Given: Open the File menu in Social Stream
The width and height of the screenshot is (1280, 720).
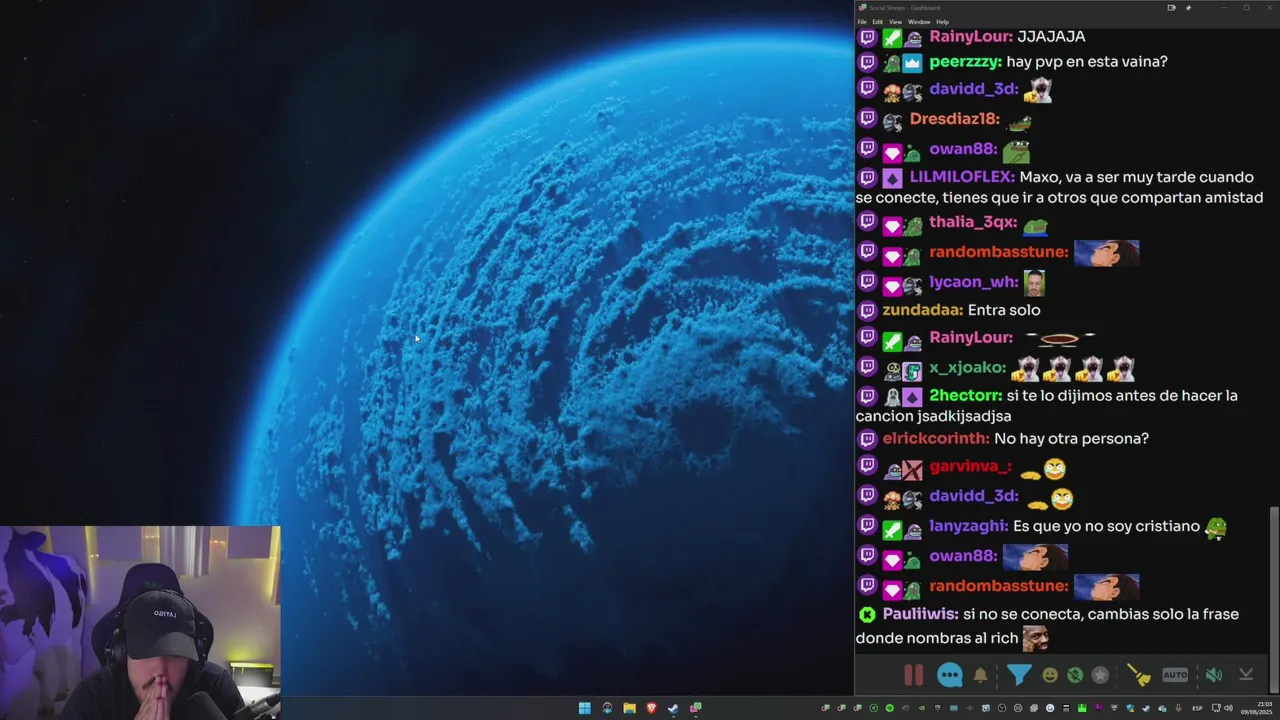Looking at the screenshot, I should (862, 21).
